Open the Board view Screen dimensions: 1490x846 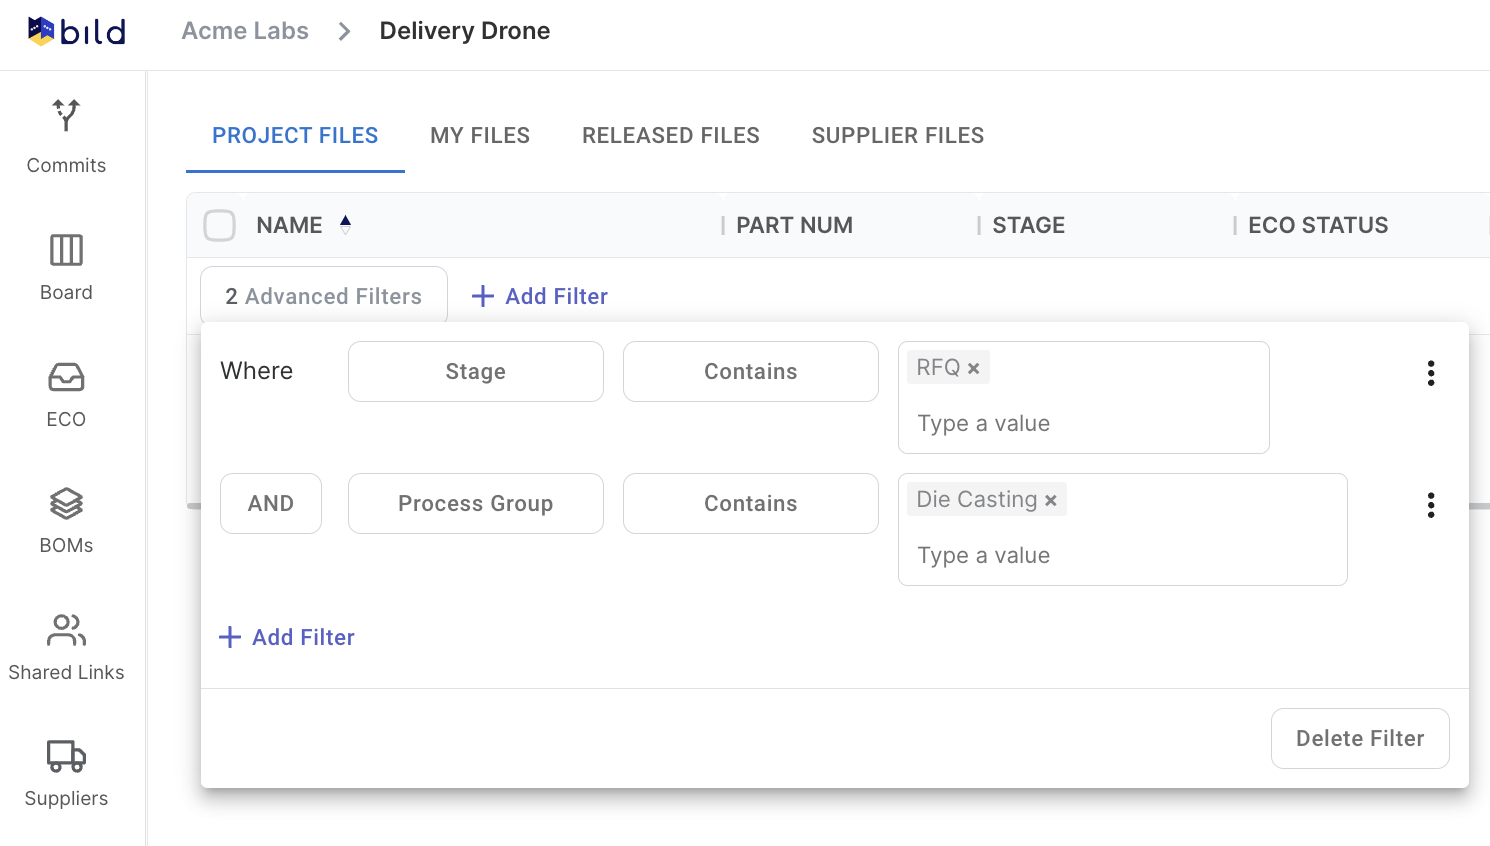click(65, 263)
